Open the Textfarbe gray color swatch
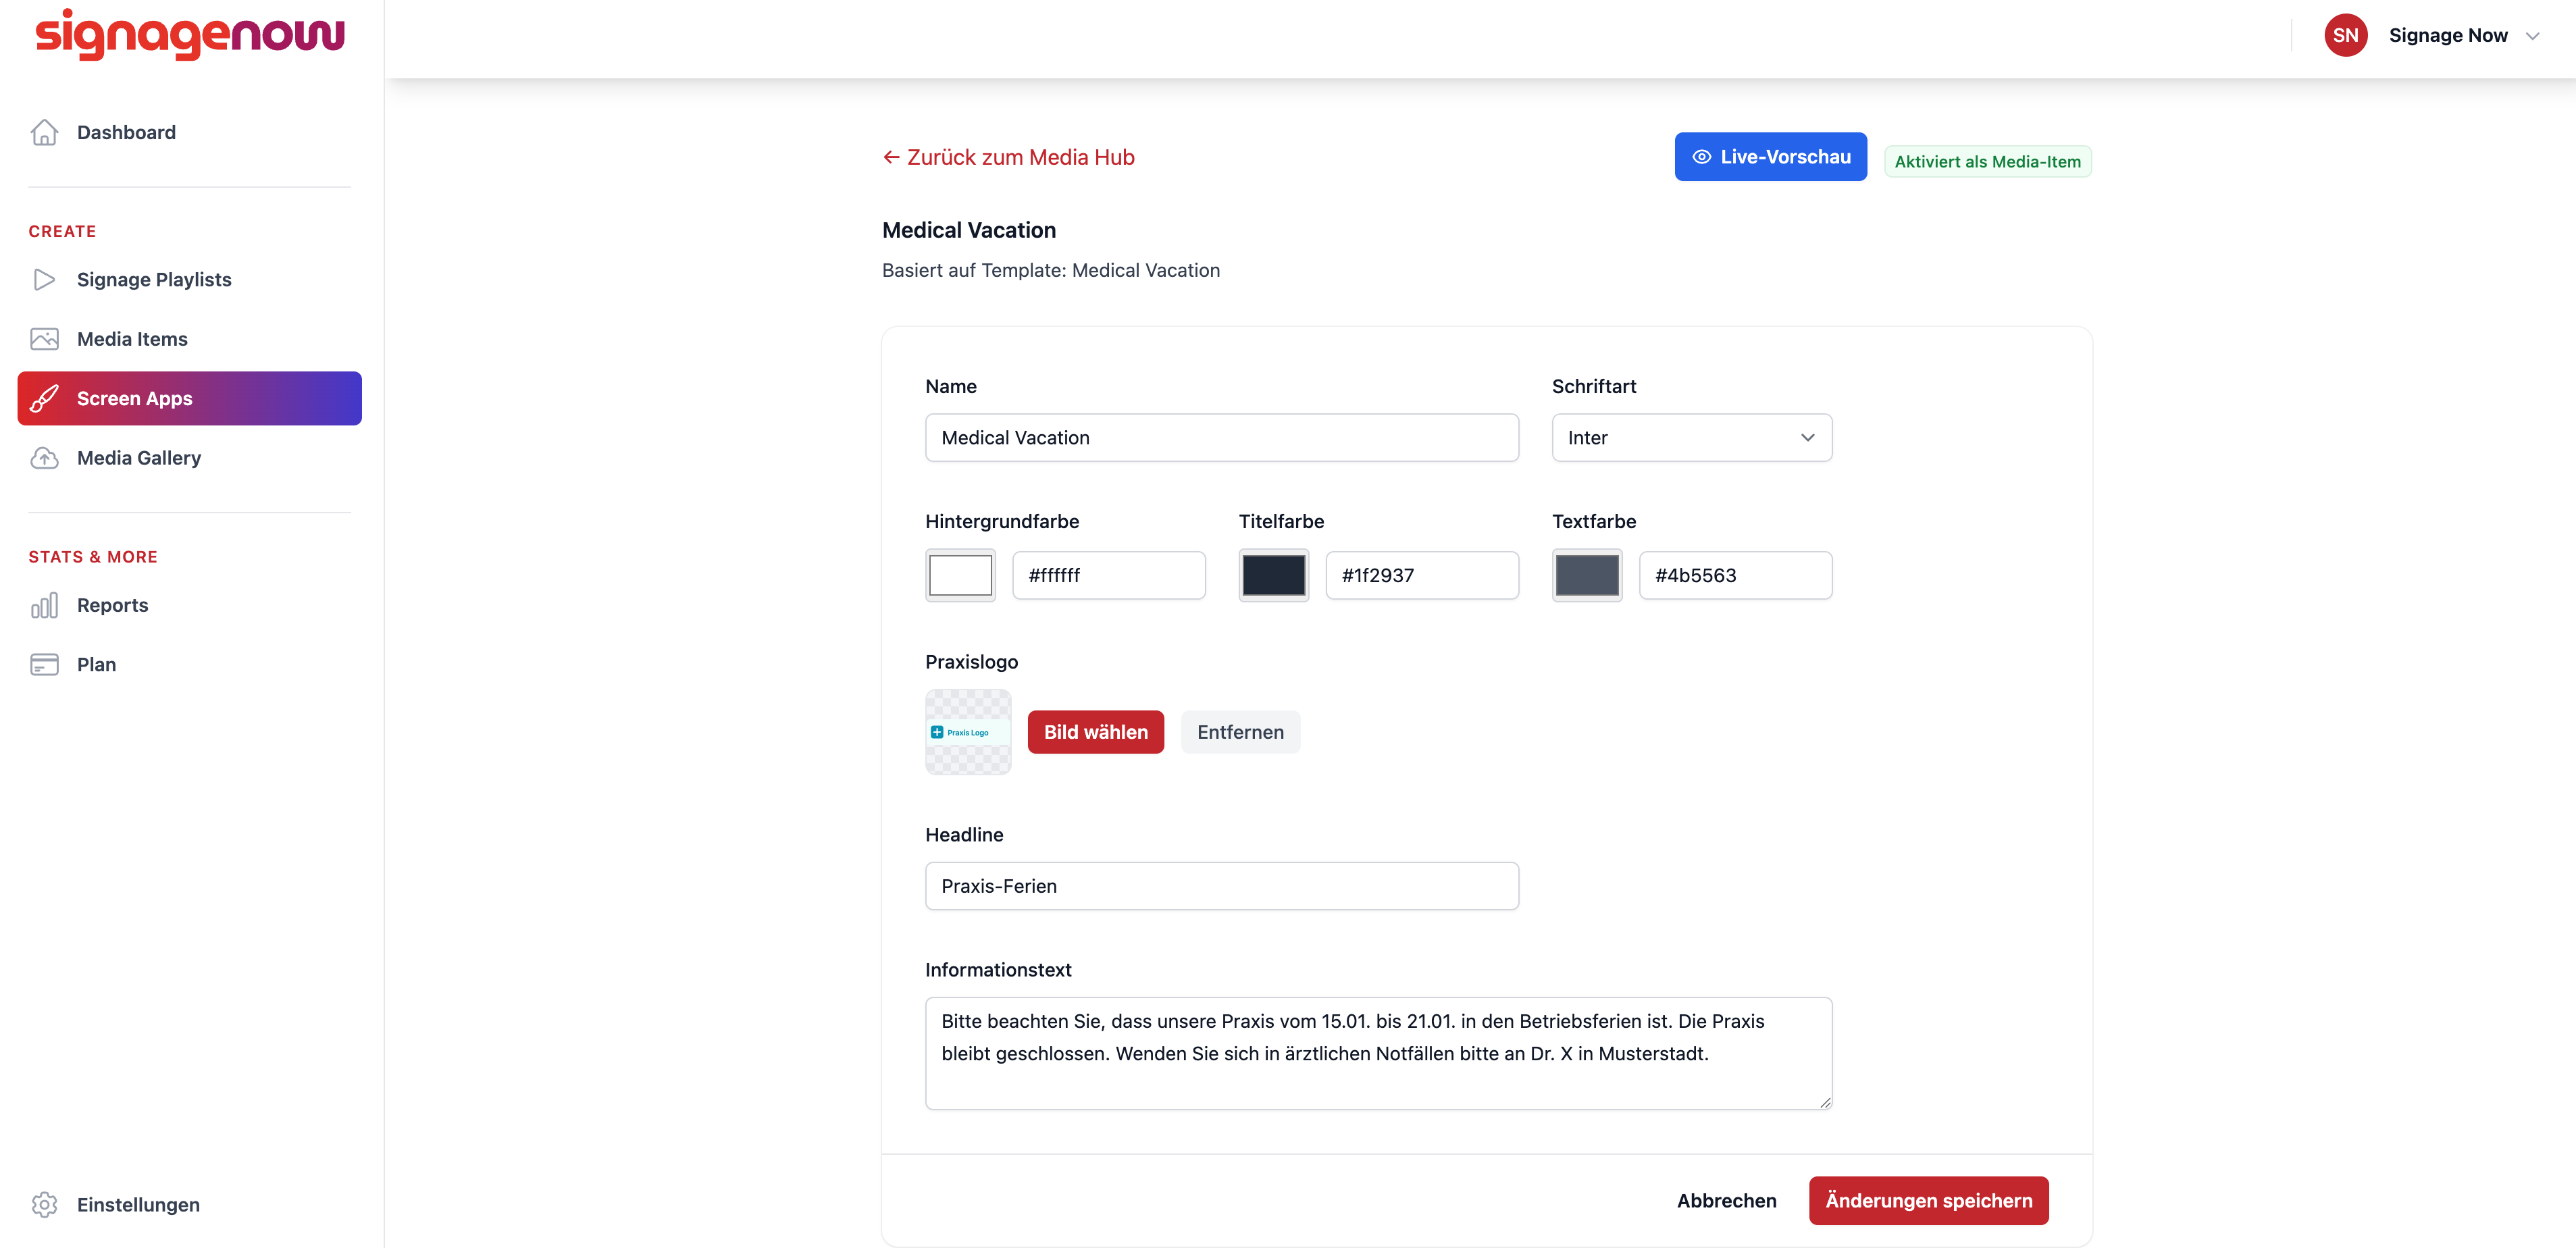The image size is (2576, 1248). [x=1586, y=575]
